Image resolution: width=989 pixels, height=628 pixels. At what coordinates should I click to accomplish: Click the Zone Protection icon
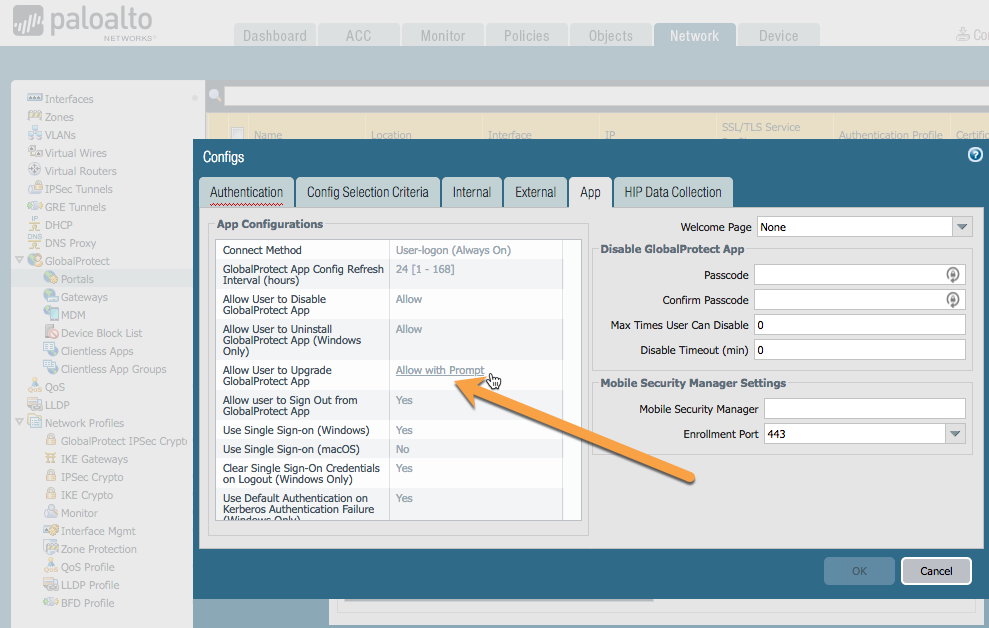pyautogui.click(x=50, y=548)
